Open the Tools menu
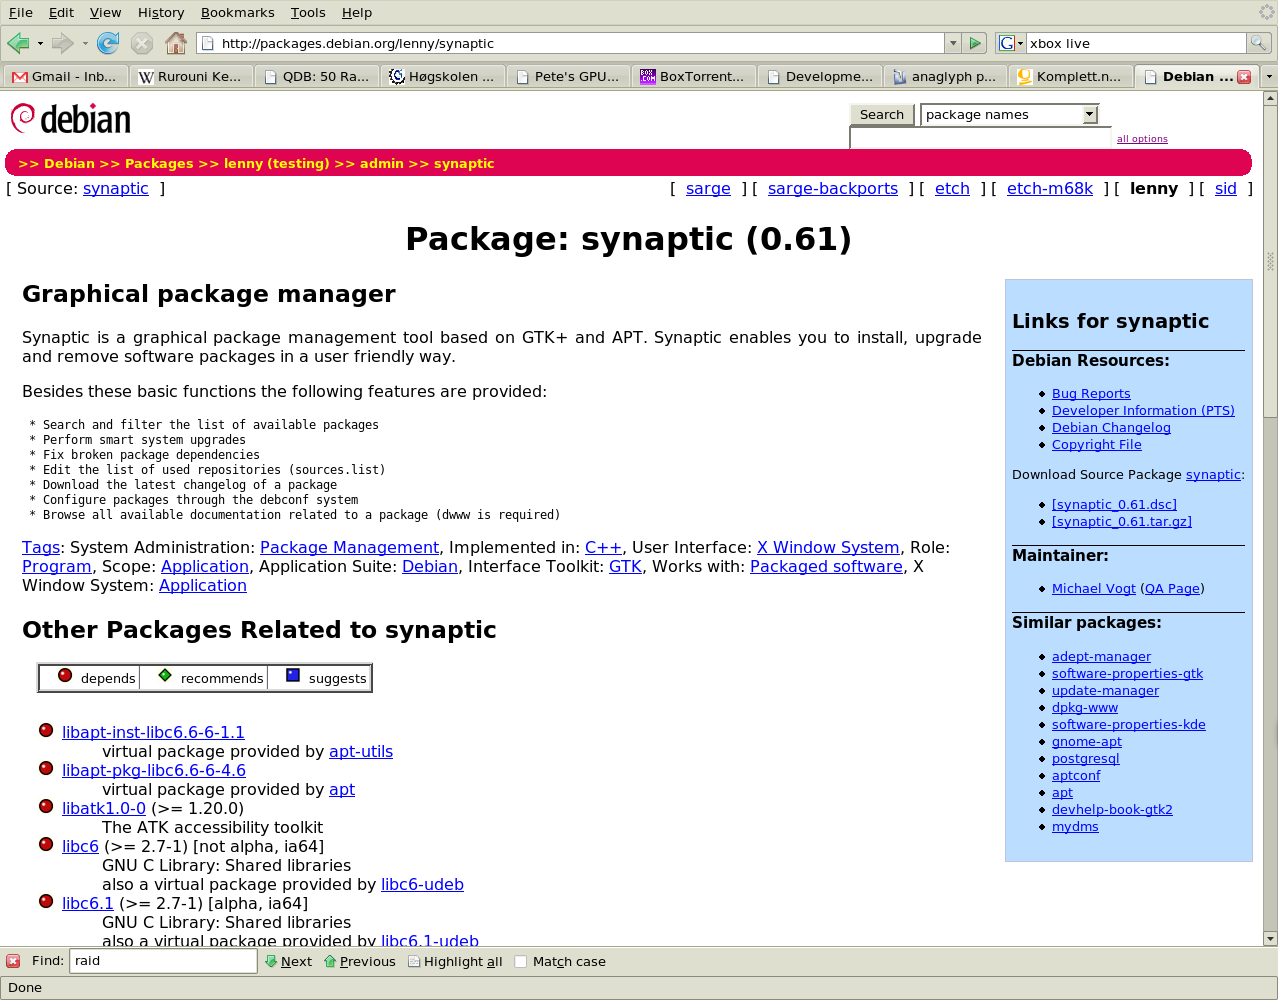This screenshot has height=1000, width=1278. [x=308, y=12]
